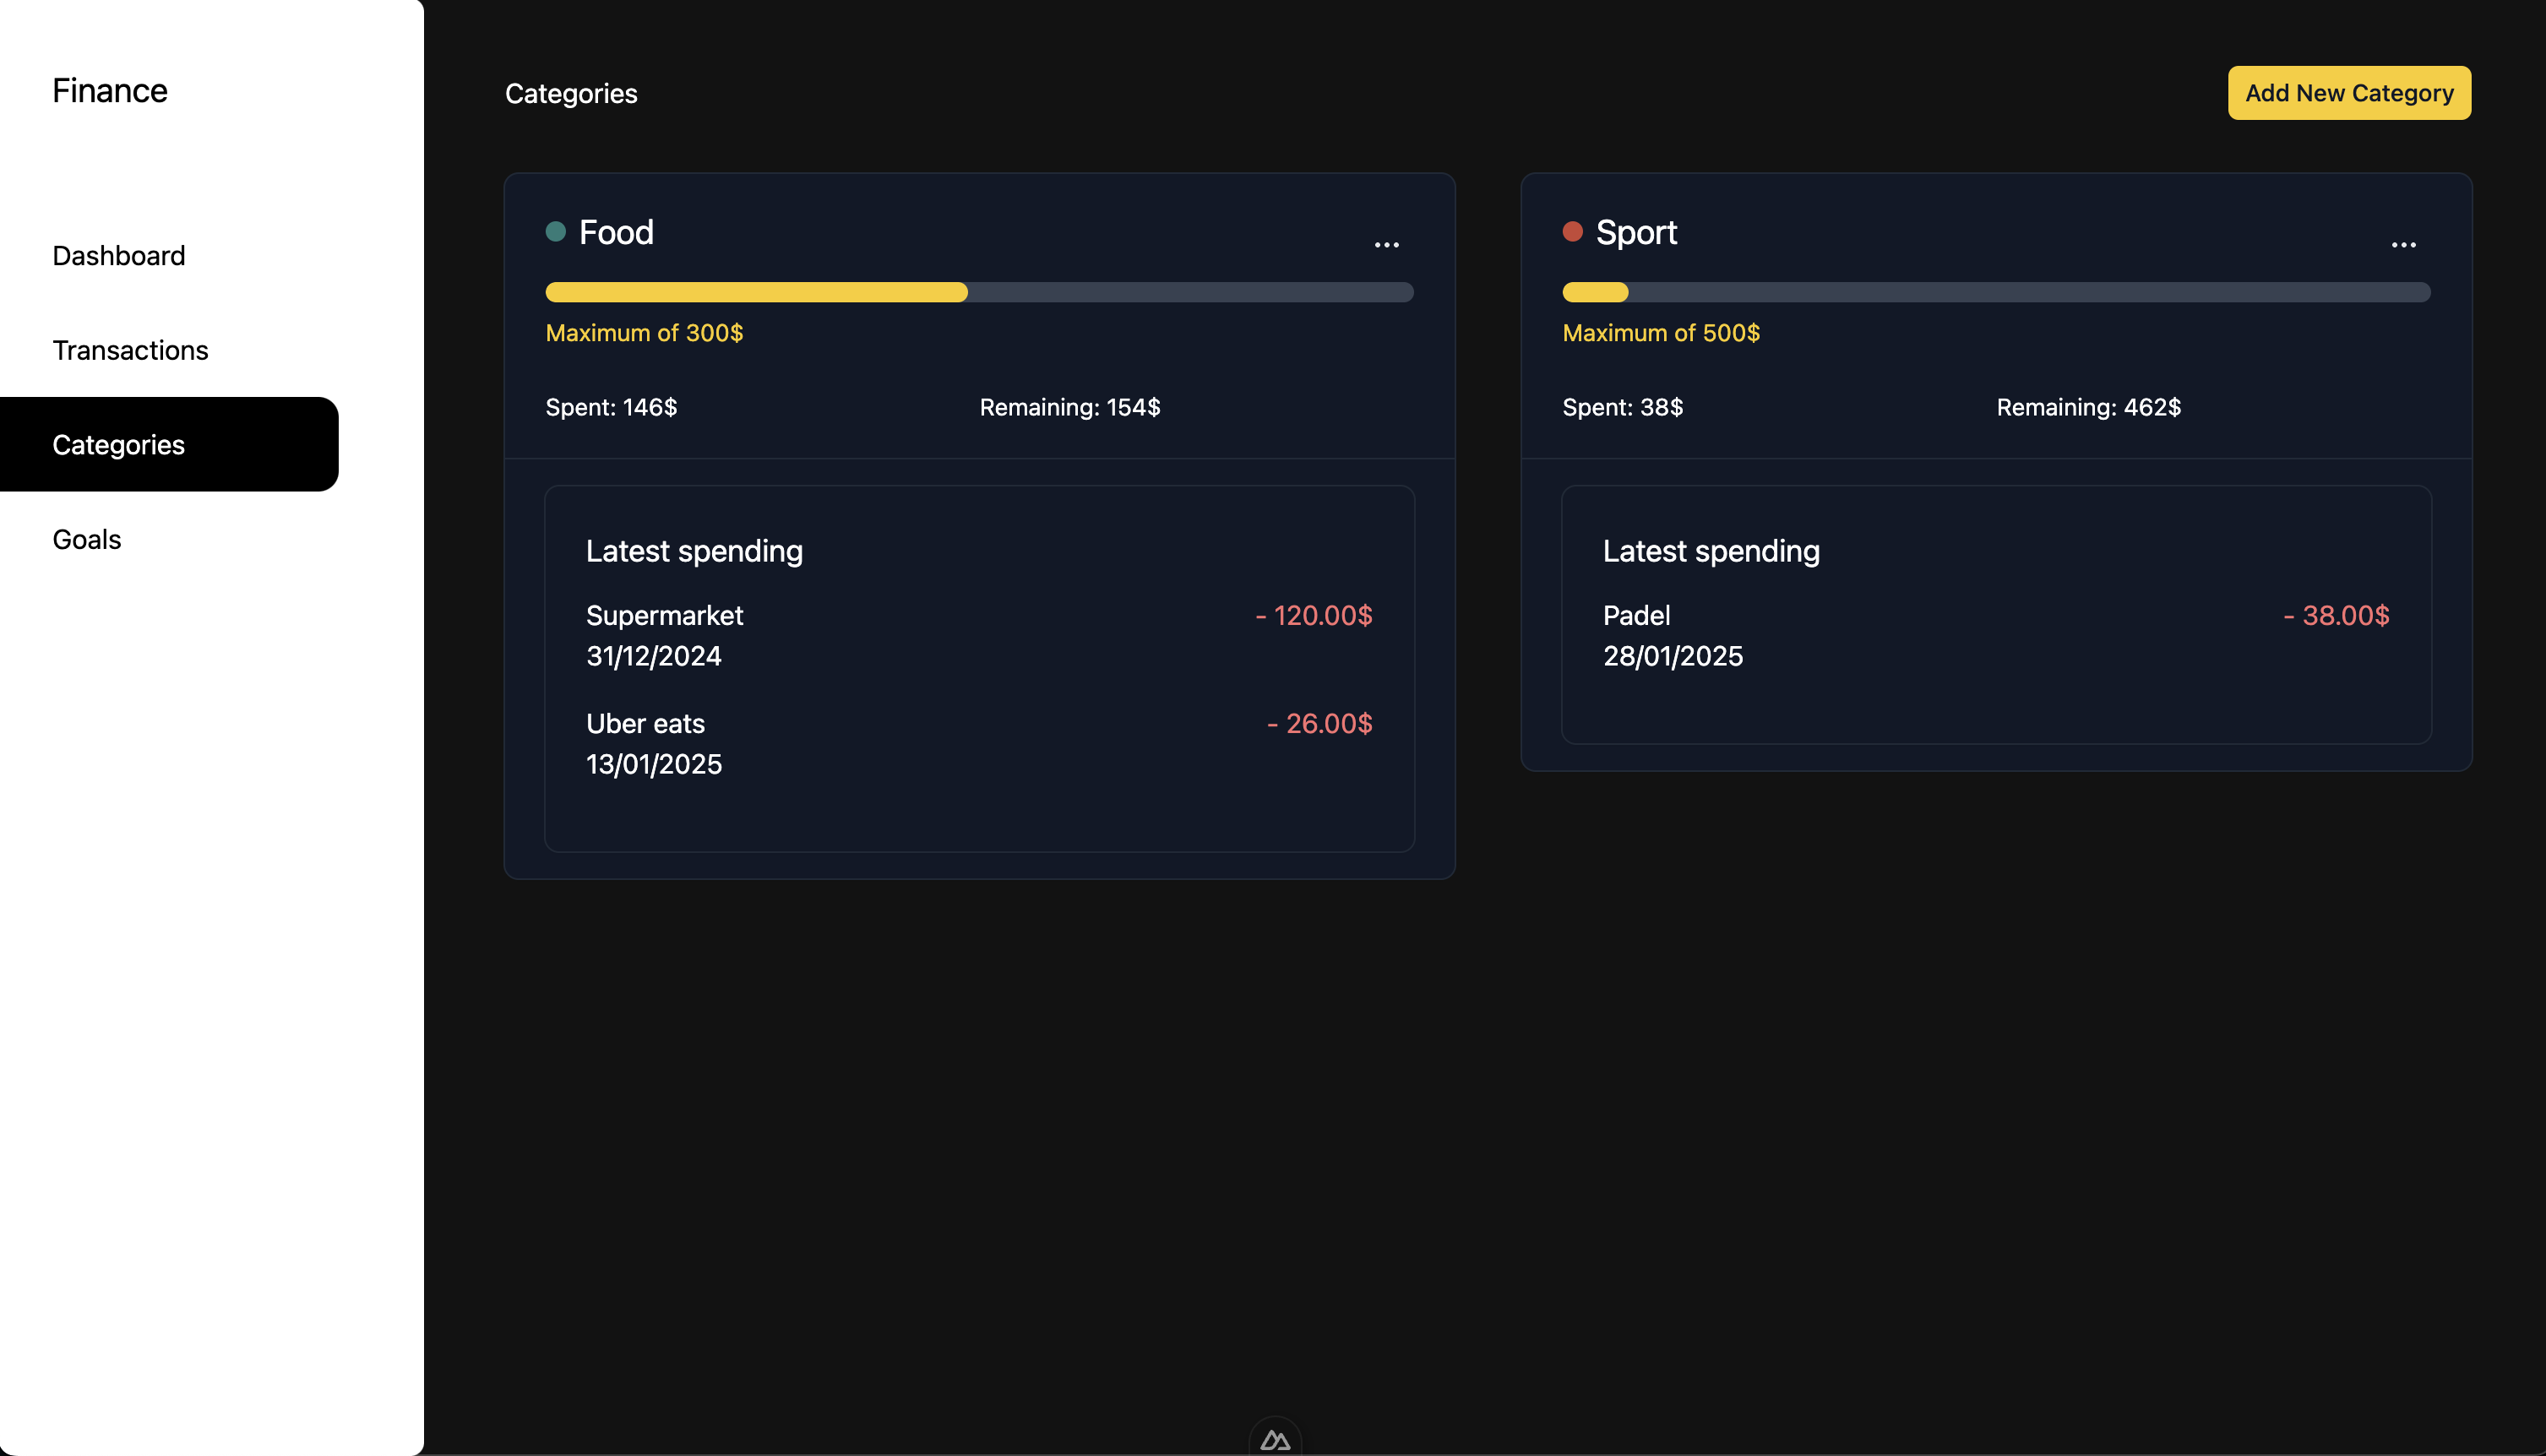Click 'Remaining: 154$' text
Screen dimensions: 2546x1456
(1070, 407)
